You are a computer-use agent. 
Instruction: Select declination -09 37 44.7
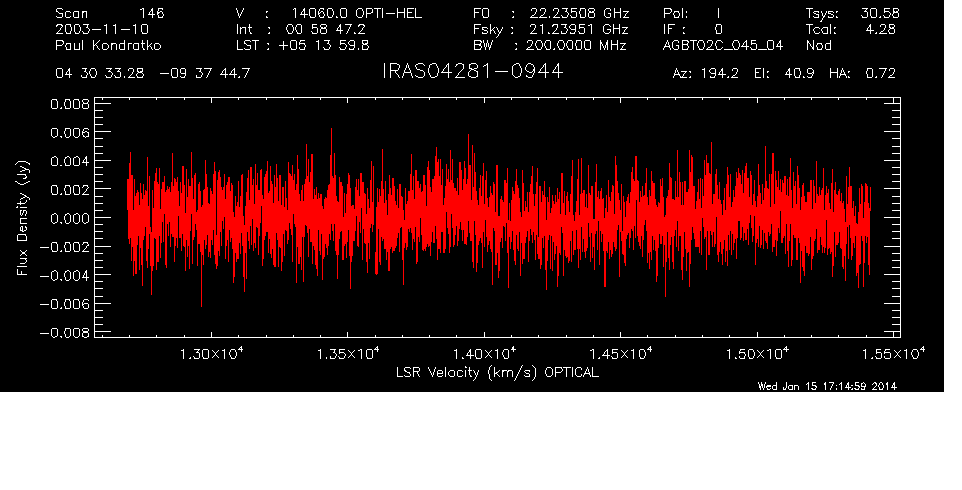pos(204,74)
